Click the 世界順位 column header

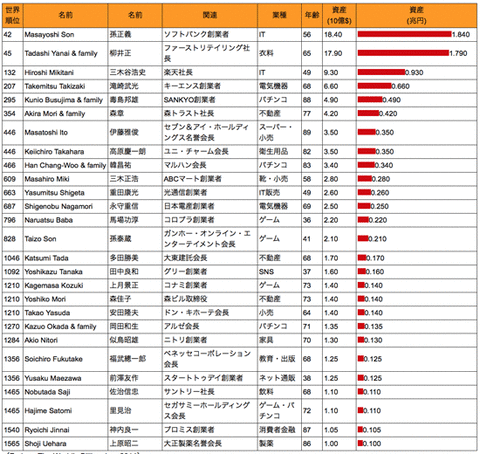tap(13, 15)
